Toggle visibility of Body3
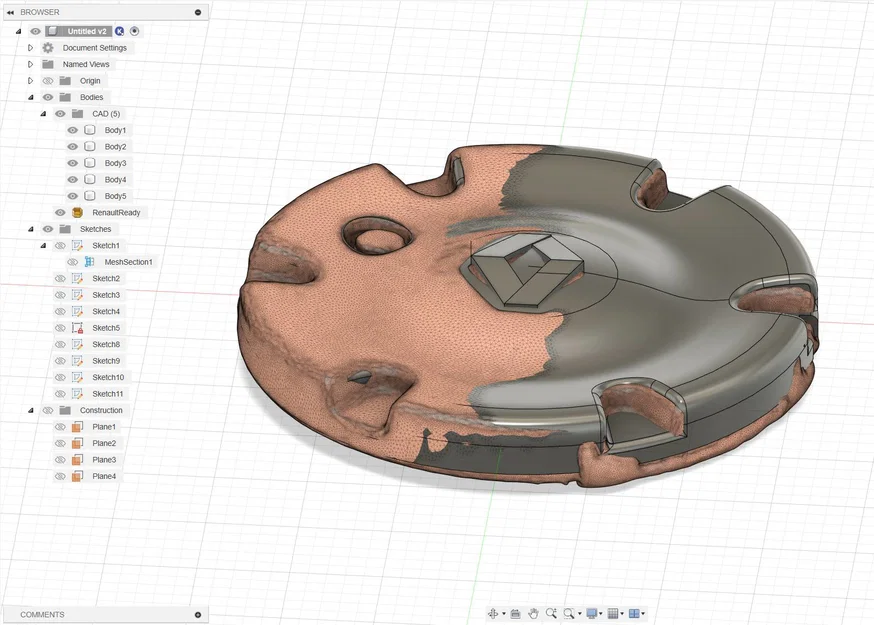This screenshot has width=874, height=625. (x=72, y=163)
